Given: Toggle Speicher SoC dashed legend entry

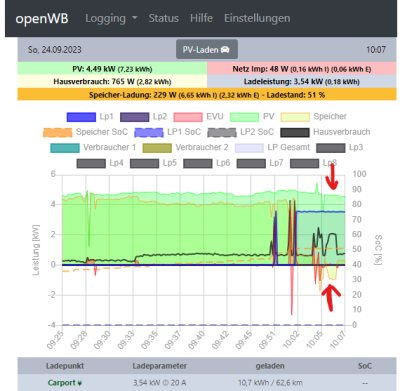Looking at the screenshot, I should 86,132.
